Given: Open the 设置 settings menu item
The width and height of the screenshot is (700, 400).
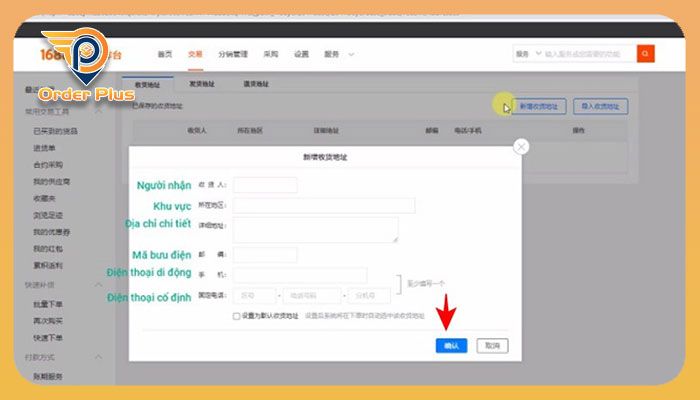Looking at the screenshot, I should click(301, 54).
